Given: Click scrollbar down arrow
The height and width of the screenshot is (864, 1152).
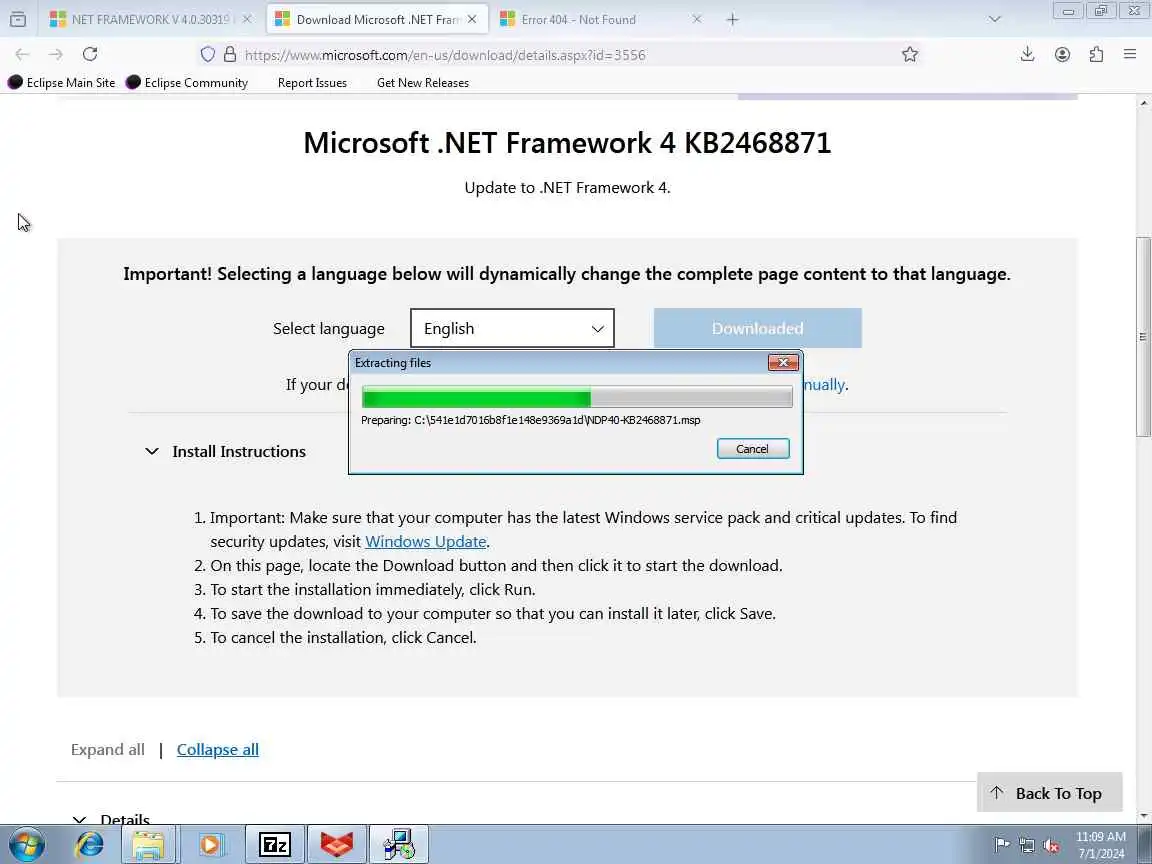Looking at the screenshot, I should 1144,816.
